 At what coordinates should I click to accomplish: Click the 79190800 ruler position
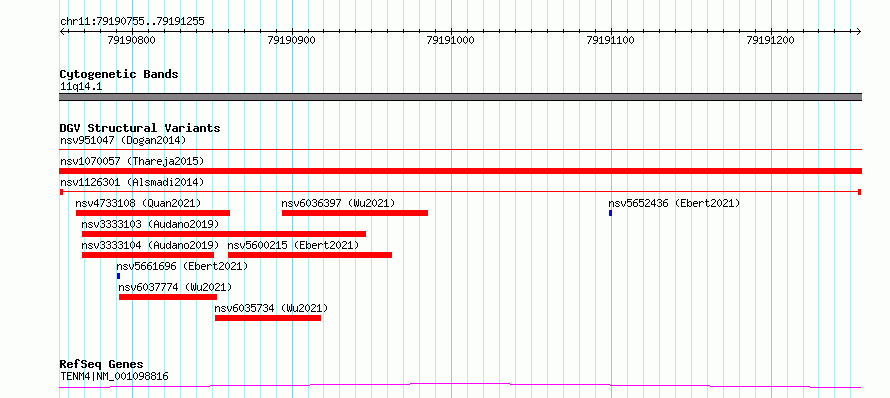(x=131, y=40)
